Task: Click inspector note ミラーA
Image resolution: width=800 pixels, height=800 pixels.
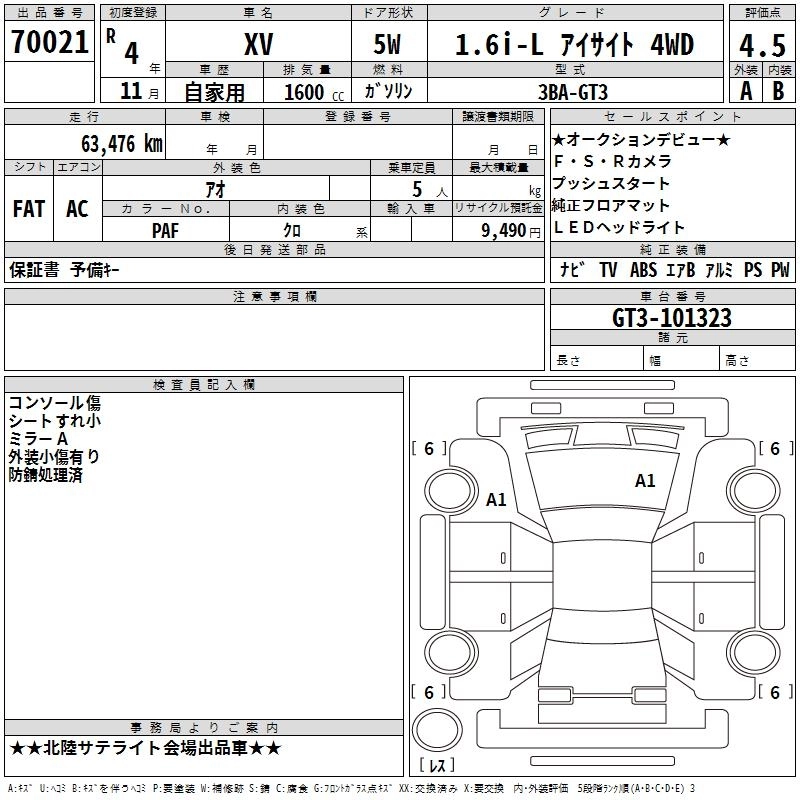Action: click(x=38, y=439)
